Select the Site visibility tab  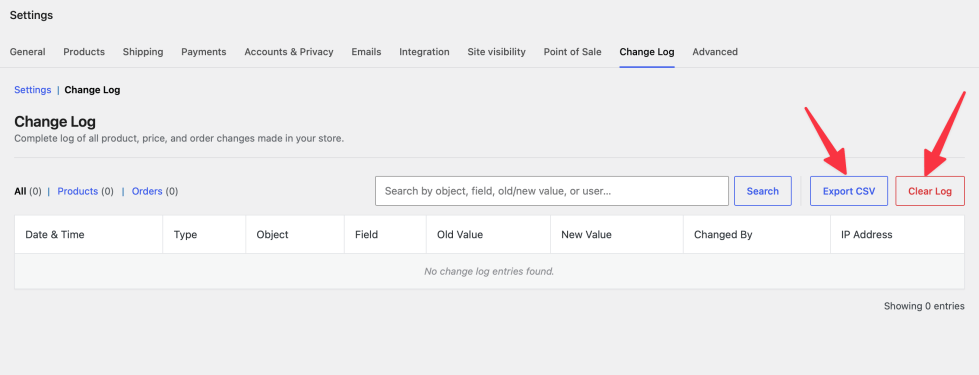click(496, 52)
